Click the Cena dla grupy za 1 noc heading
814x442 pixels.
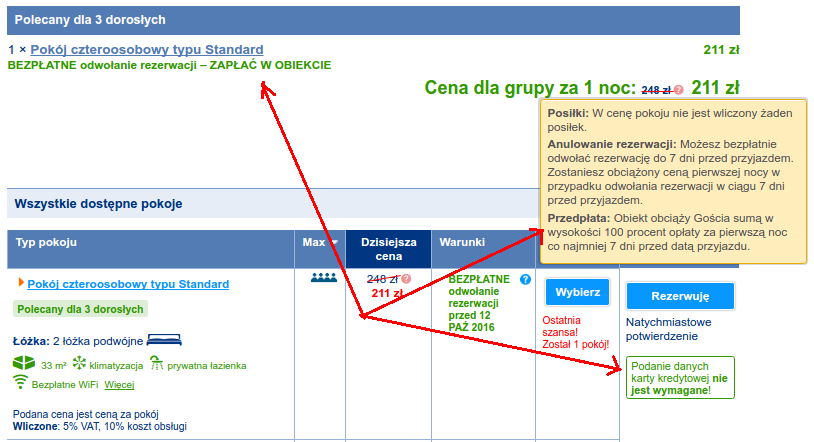530,88
